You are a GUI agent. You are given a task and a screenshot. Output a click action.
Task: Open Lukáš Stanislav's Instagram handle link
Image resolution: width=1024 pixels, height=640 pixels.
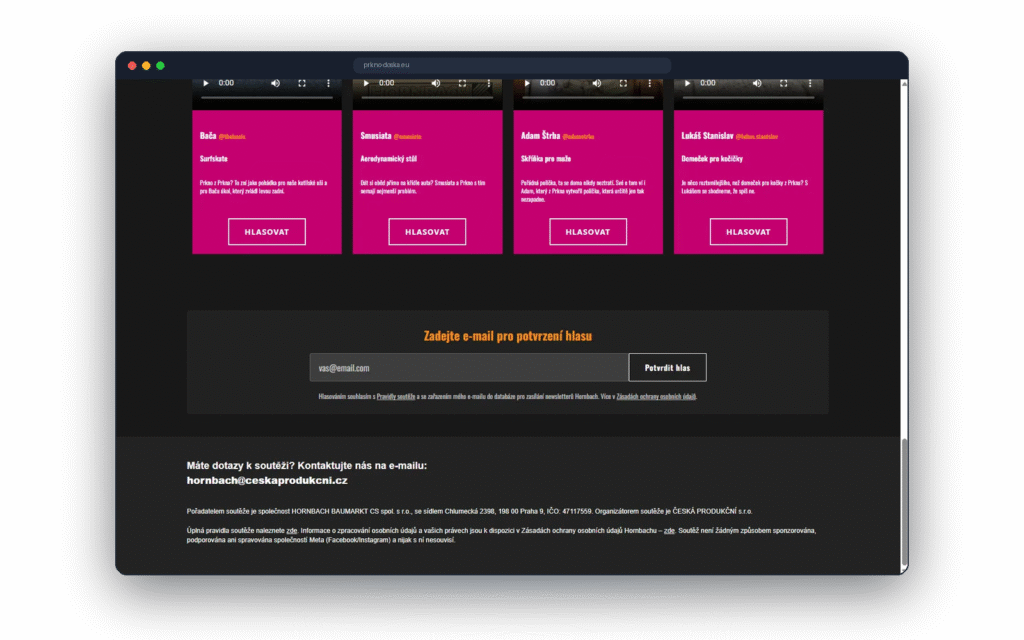click(x=757, y=136)
